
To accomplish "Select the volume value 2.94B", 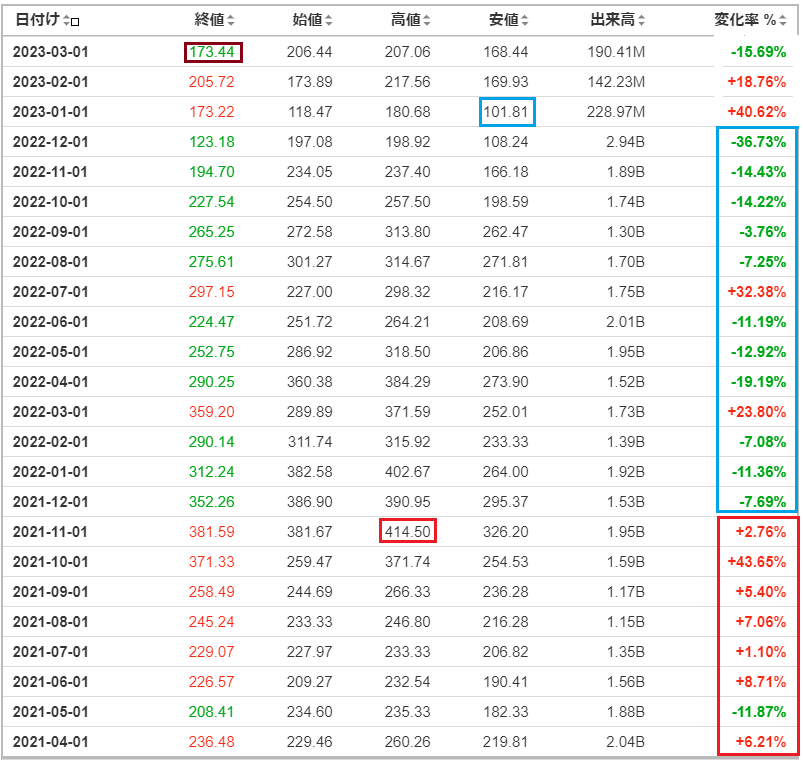I will (x=625, y=142).
